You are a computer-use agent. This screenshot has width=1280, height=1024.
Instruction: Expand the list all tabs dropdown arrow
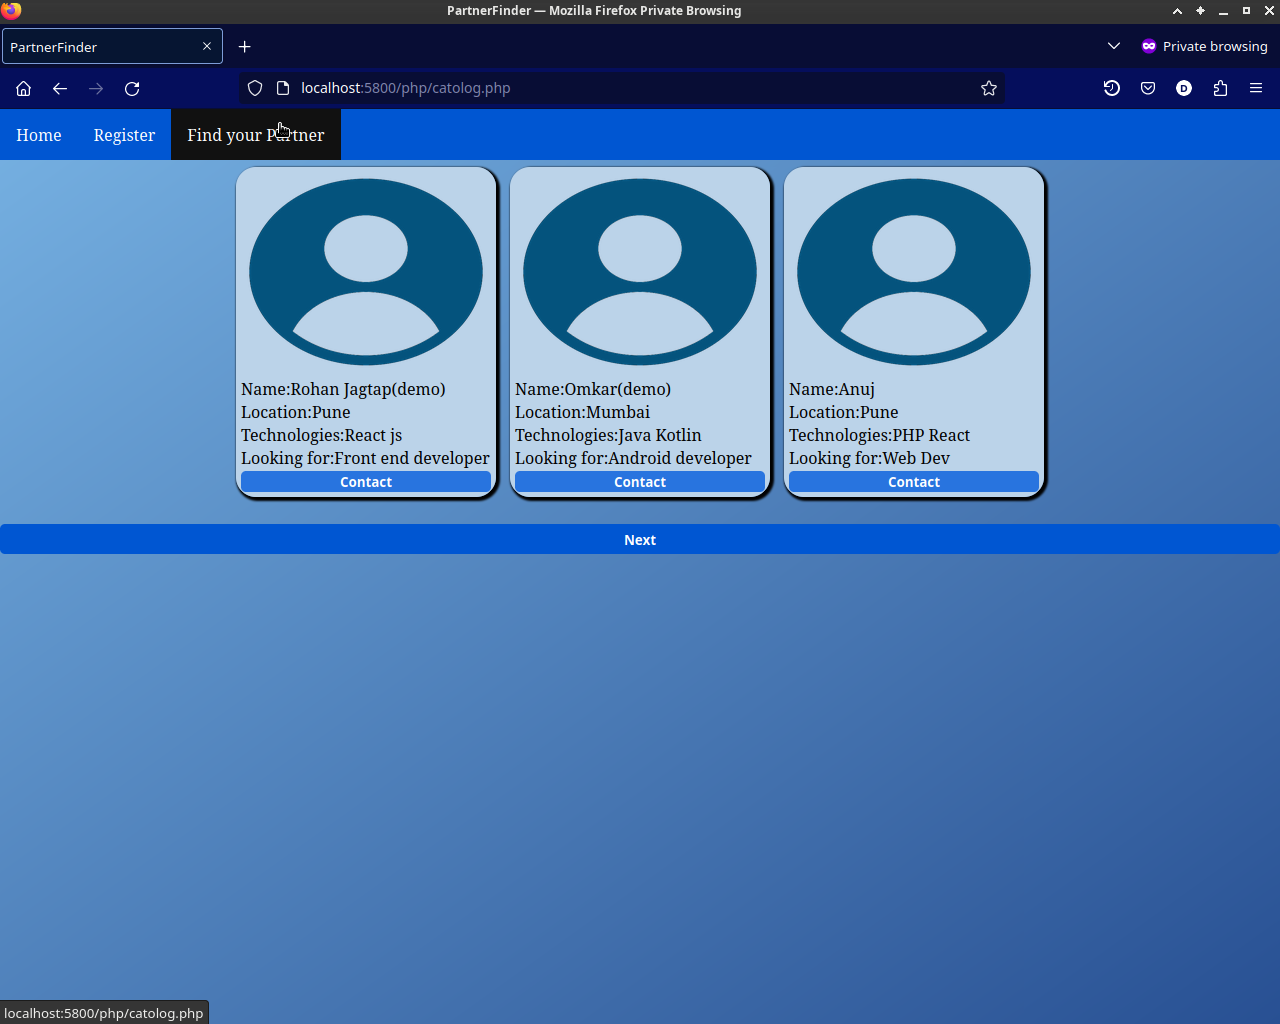[1114, 46]
